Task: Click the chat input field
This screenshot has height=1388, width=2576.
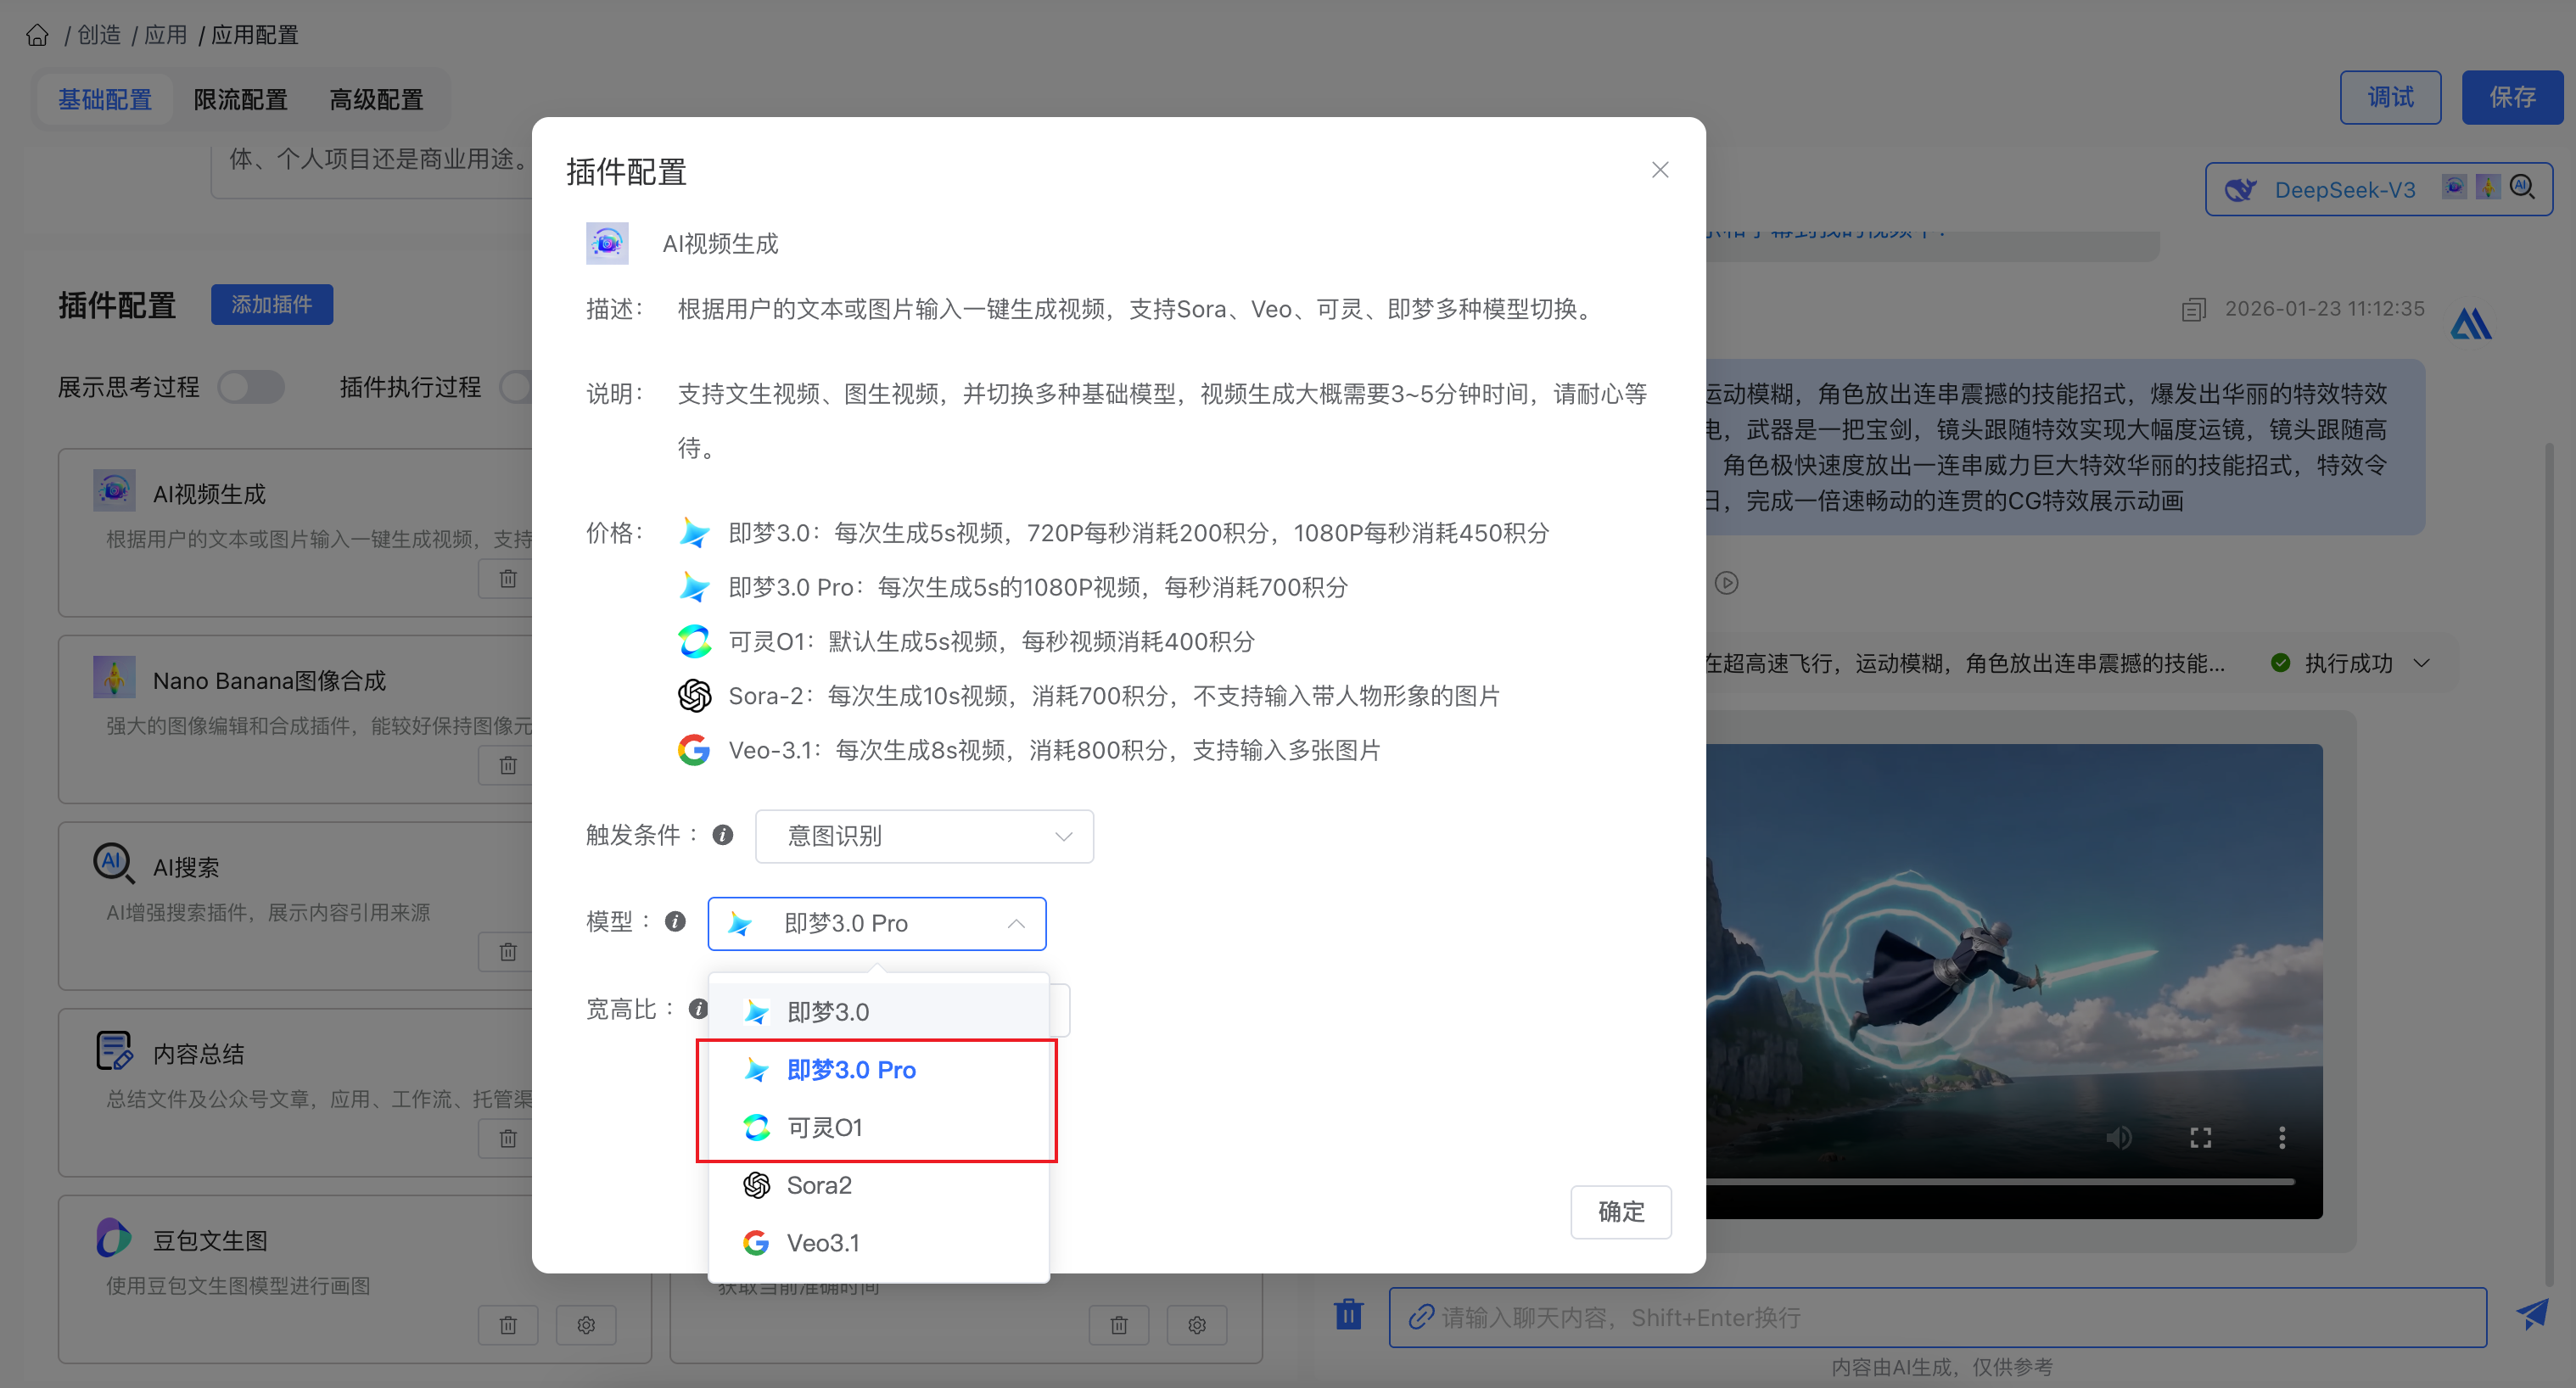Action: pyautogui.click(x=1936, y=1317)
